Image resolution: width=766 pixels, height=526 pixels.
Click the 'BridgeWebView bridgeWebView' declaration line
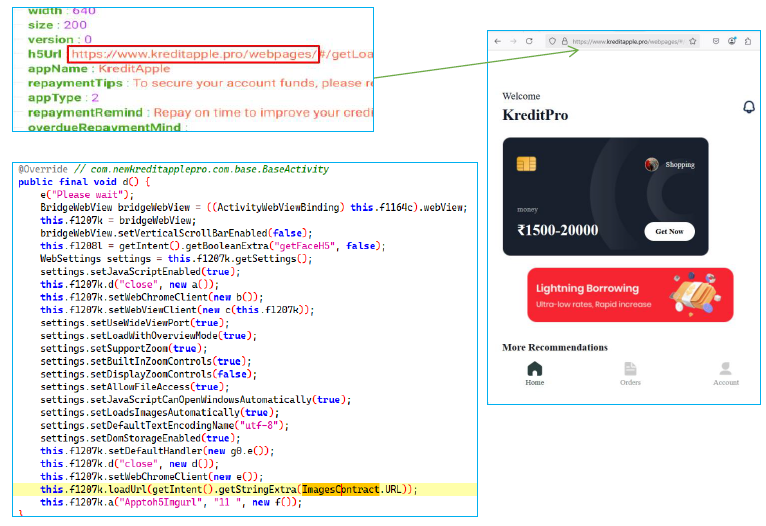point(254,208)
